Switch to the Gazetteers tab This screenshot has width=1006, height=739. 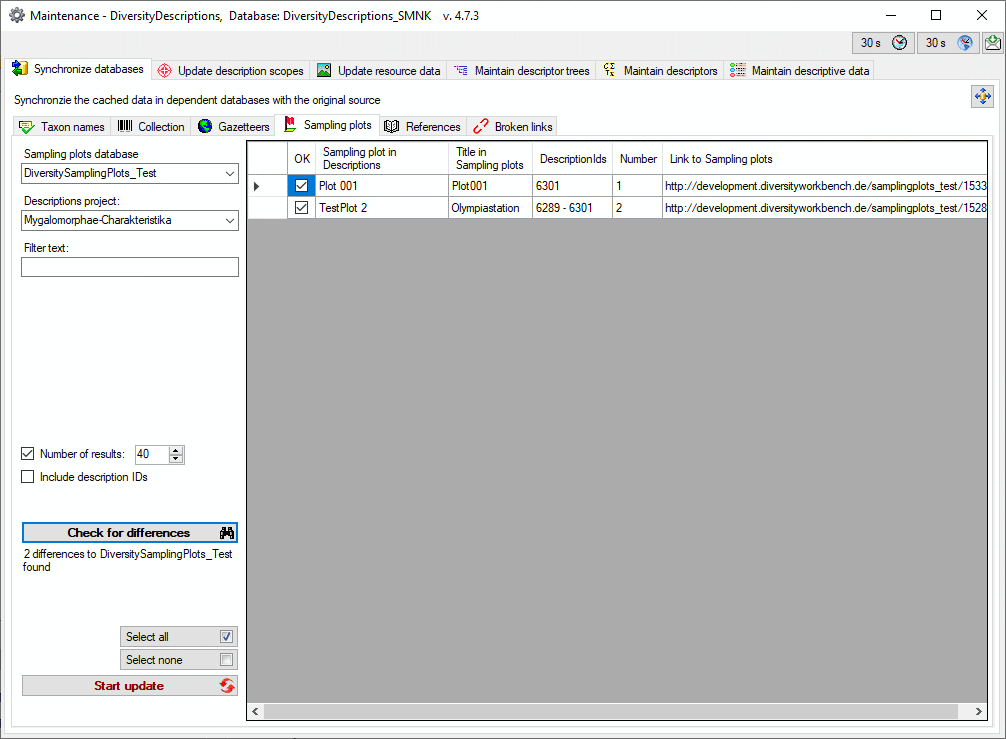(234, 127)
